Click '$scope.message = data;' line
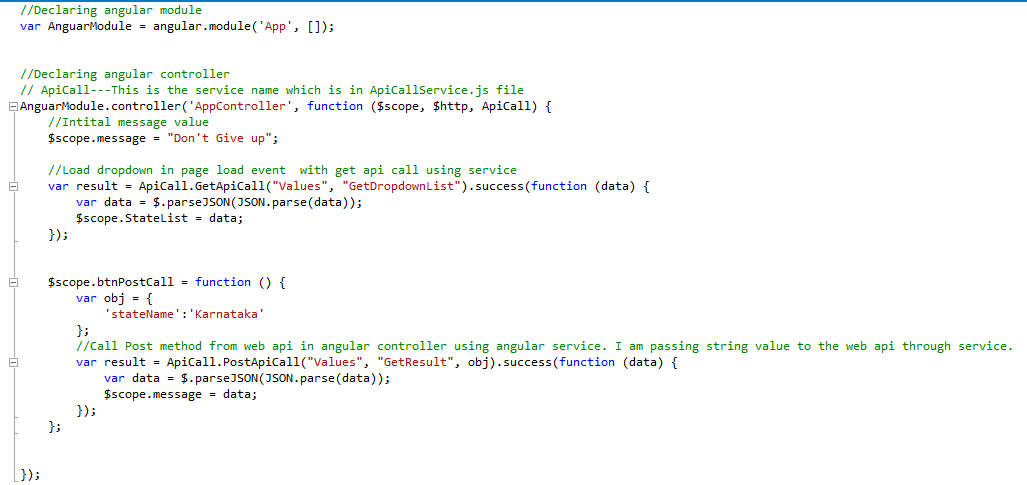 (181, 395)
